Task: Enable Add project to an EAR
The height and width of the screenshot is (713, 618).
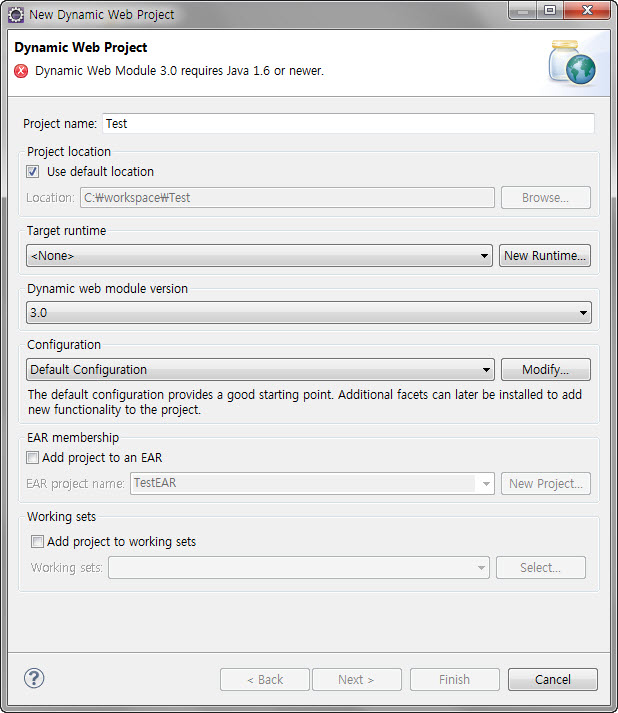Action: [x=32, y=457]
